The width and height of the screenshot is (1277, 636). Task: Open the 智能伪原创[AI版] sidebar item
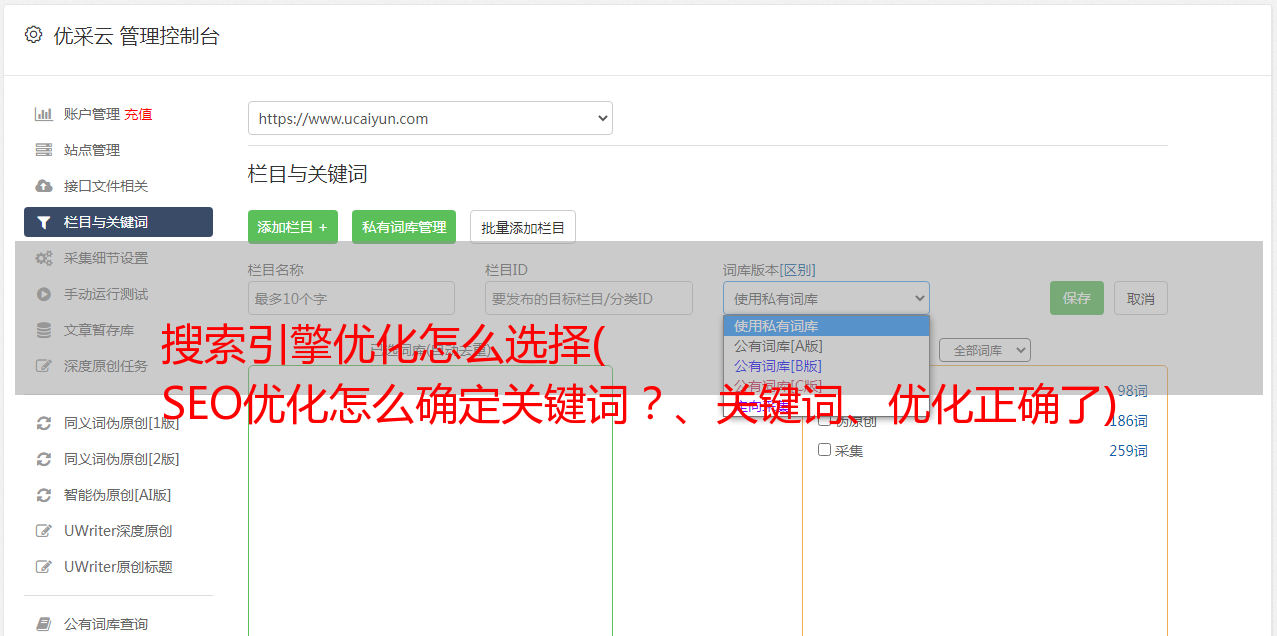(118, 495)
